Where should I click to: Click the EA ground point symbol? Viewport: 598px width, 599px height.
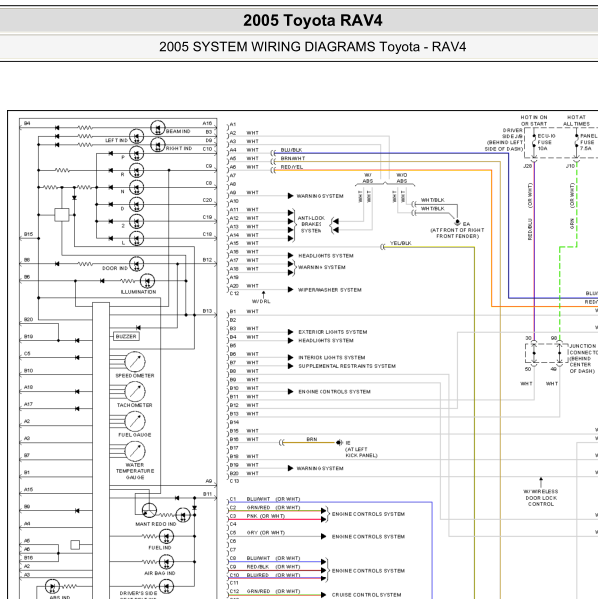(x=457, y=223)
